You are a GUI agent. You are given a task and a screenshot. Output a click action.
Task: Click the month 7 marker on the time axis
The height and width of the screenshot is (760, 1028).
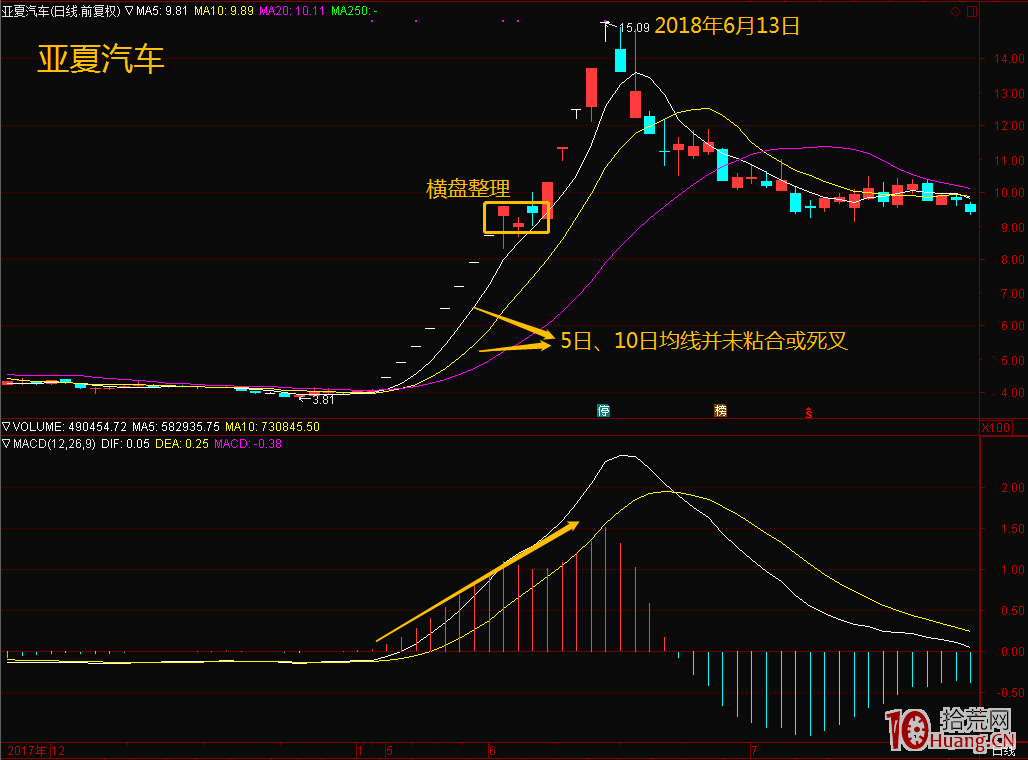pos(754,751)
